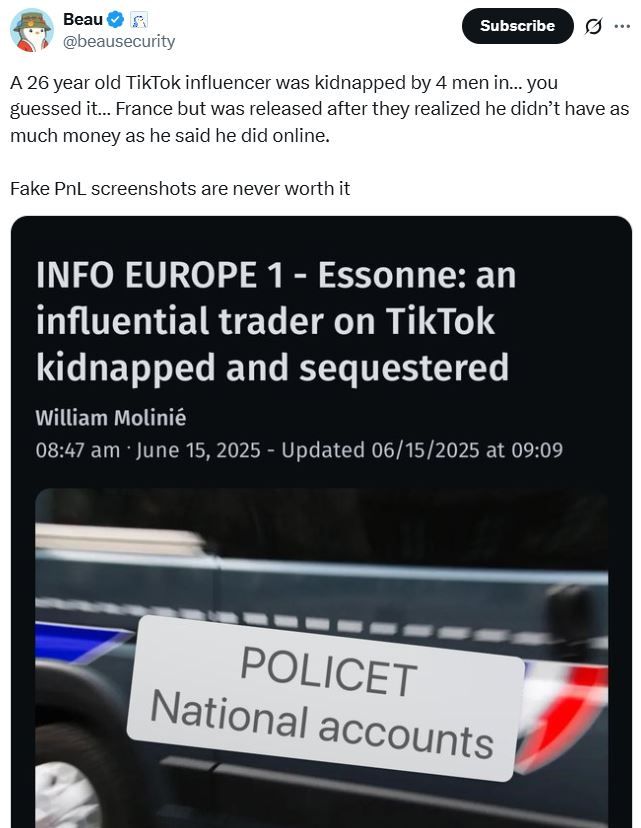Open the @beausecurity handle link
This screenshot has height=828, width=641.
point(119,41)
